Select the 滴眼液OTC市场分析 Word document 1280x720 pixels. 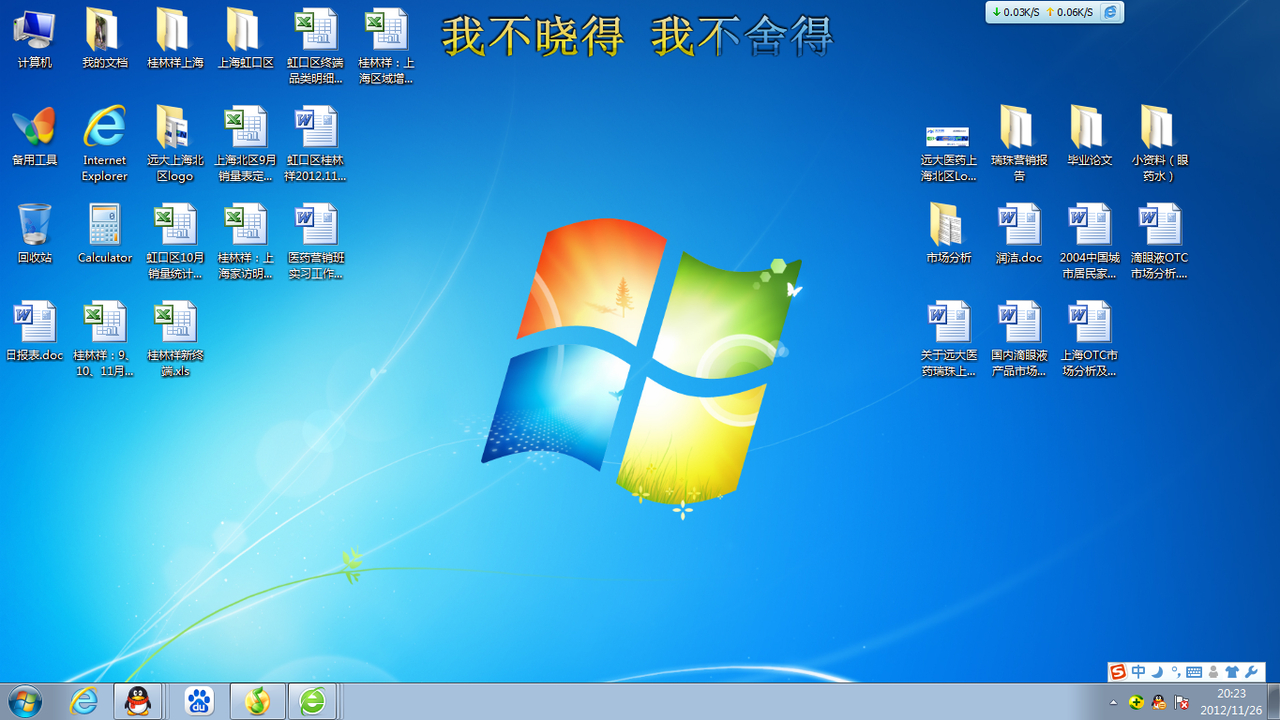(1160, 242)
